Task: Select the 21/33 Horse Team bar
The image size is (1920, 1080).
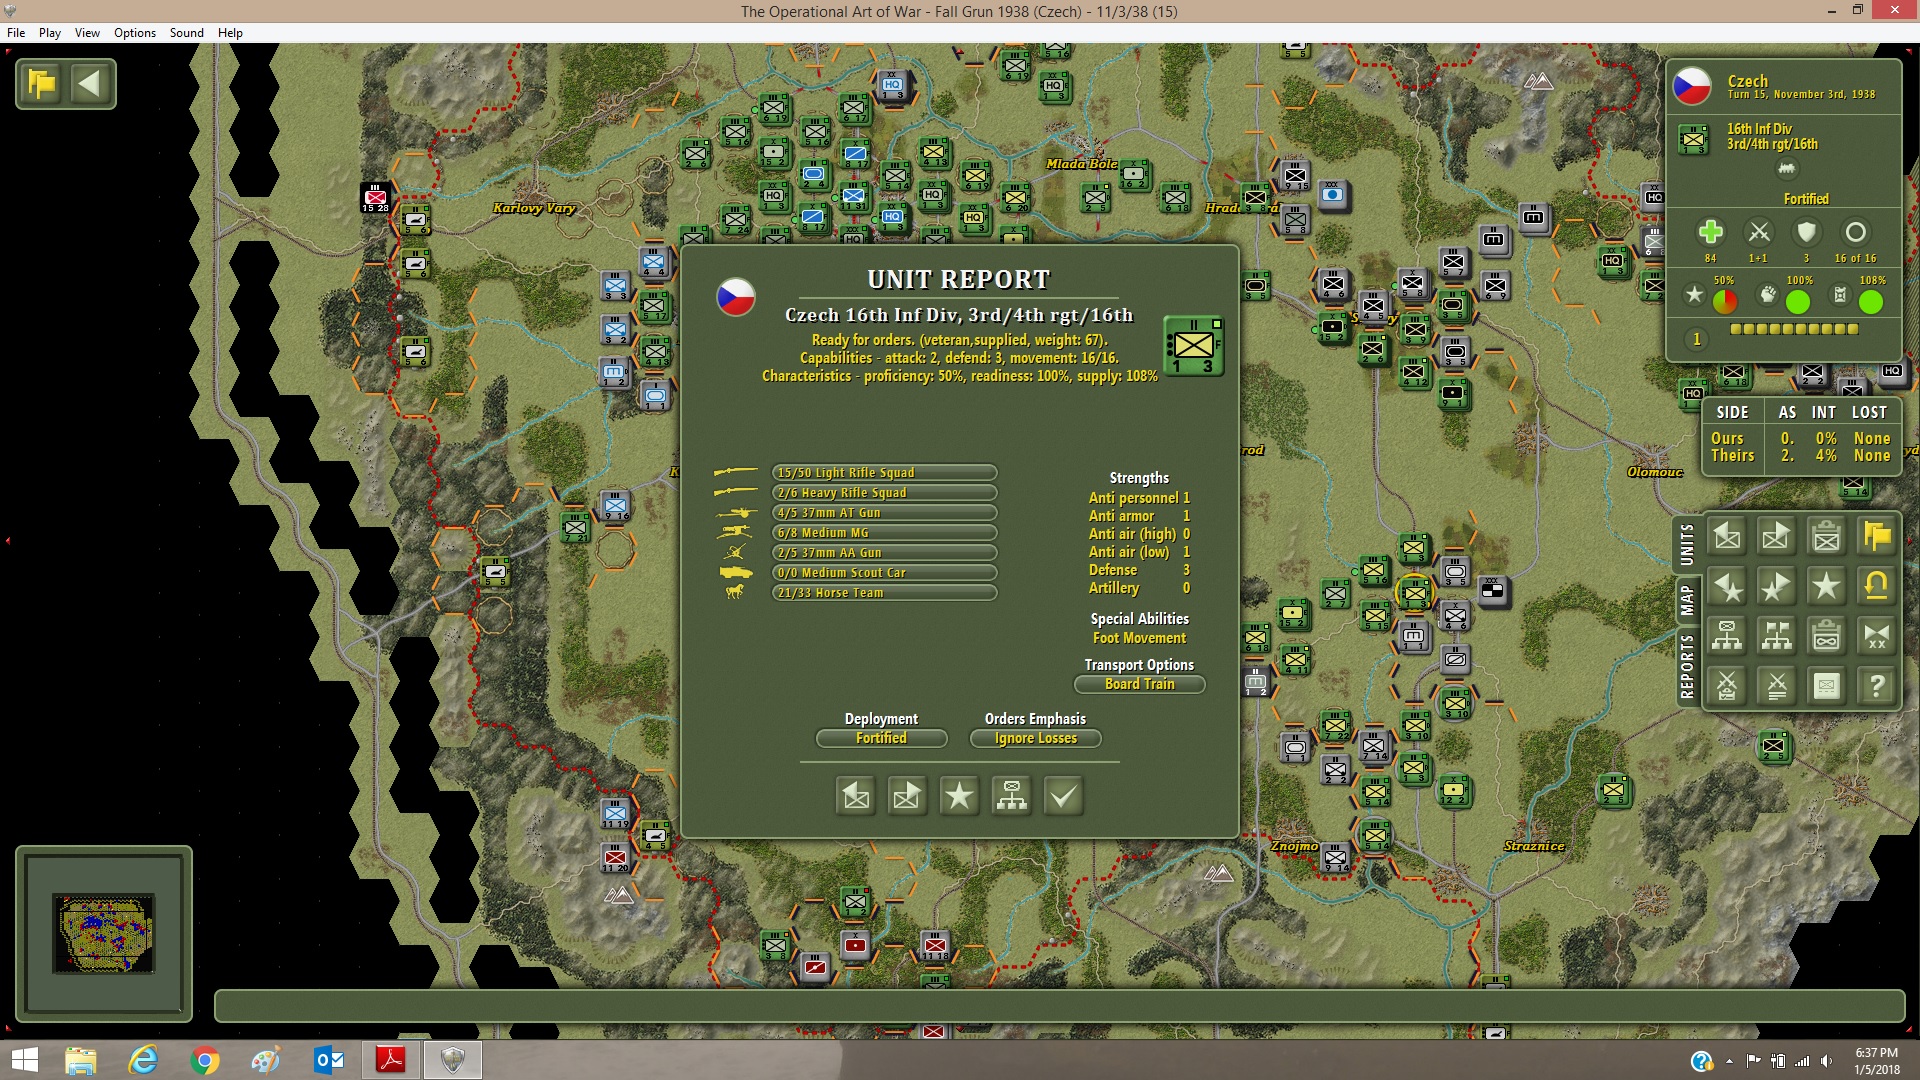Action: (x=884, y=593)
